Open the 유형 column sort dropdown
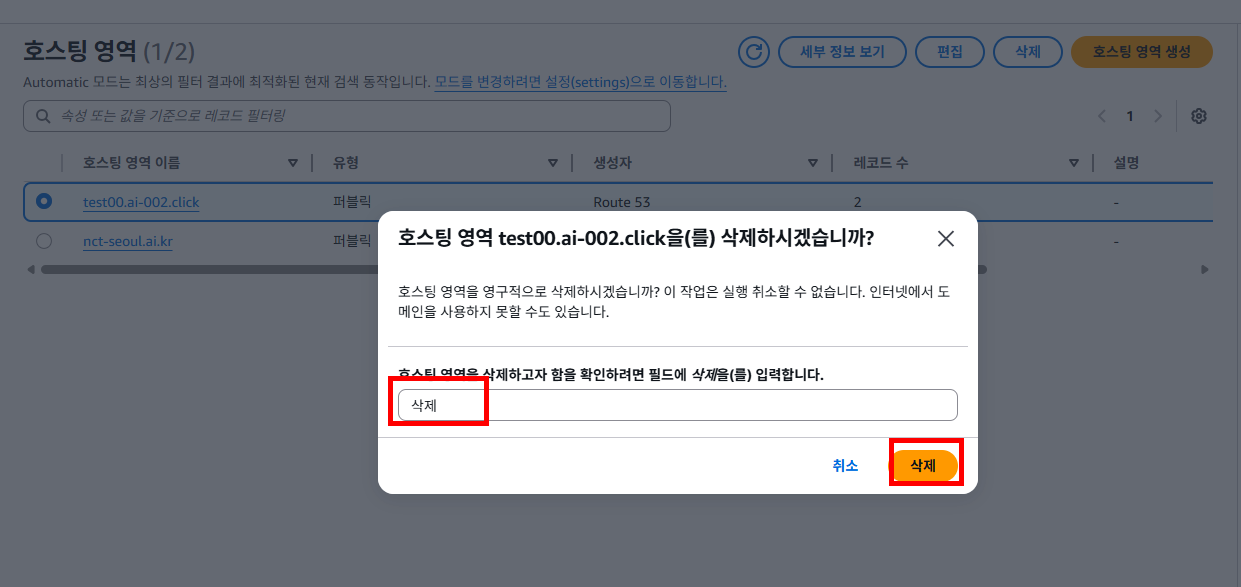Screen dimensions: 1241x587 [553, 161]
